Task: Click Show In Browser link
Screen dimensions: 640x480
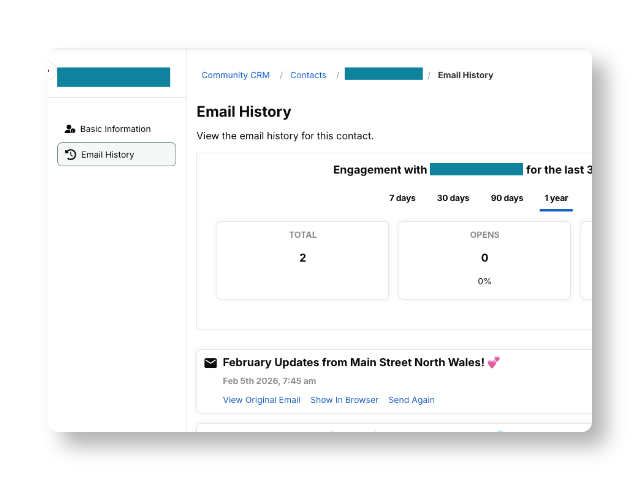Action: (x=344, y=400)
